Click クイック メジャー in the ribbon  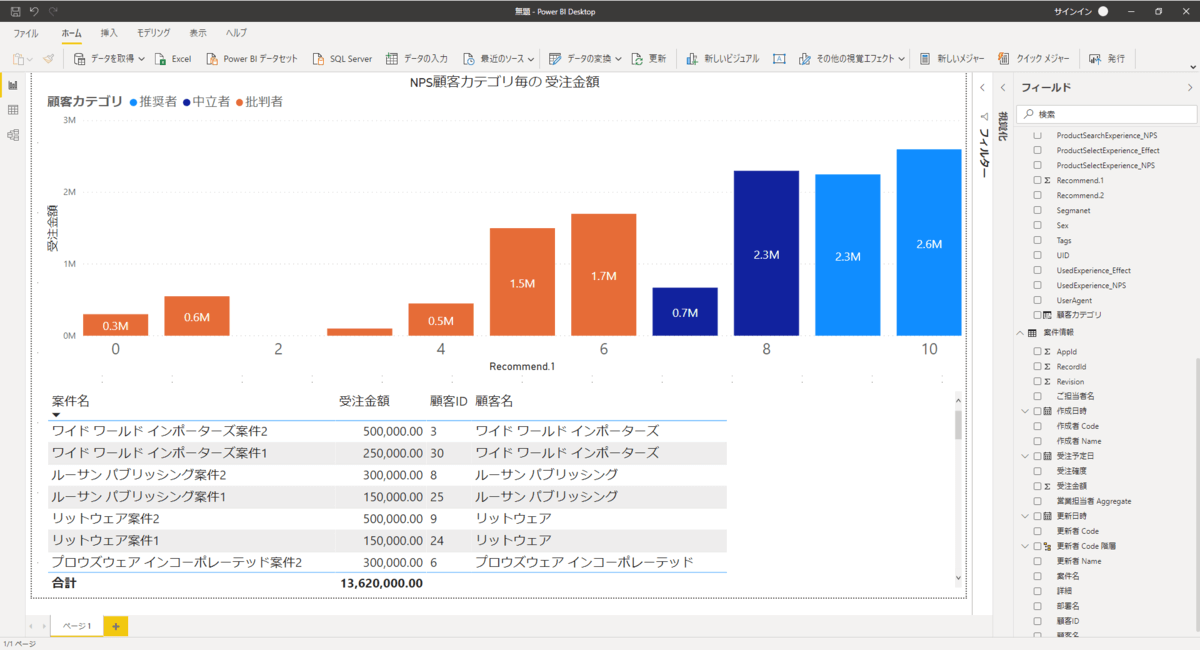pyautogui.click(x=1035, y=59)
